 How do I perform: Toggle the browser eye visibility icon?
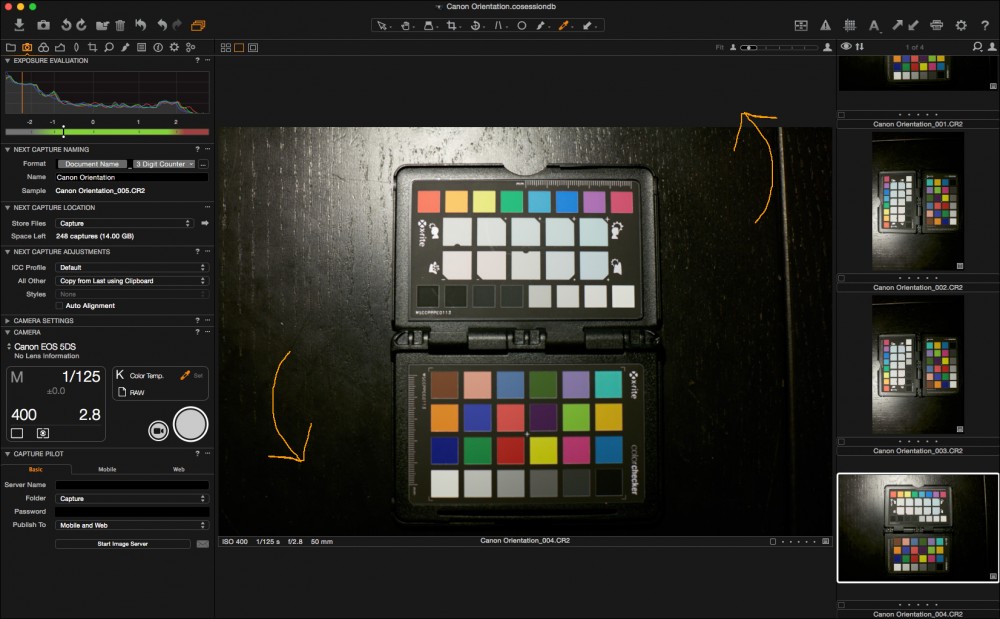[x=846, y=47]
